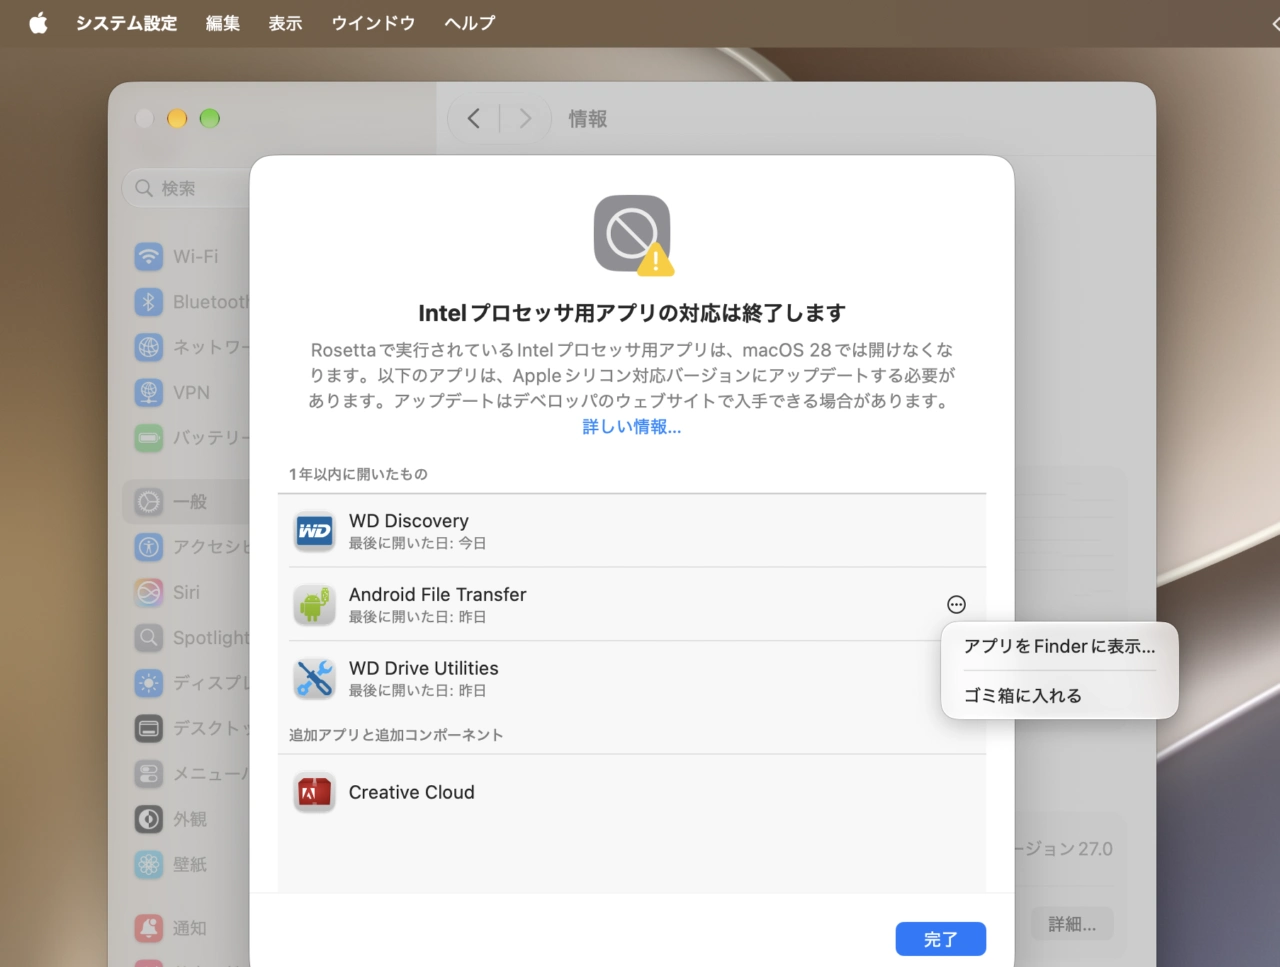
Task: Click the メニューバー sidebar icon
Action: (x=149, y=774)
